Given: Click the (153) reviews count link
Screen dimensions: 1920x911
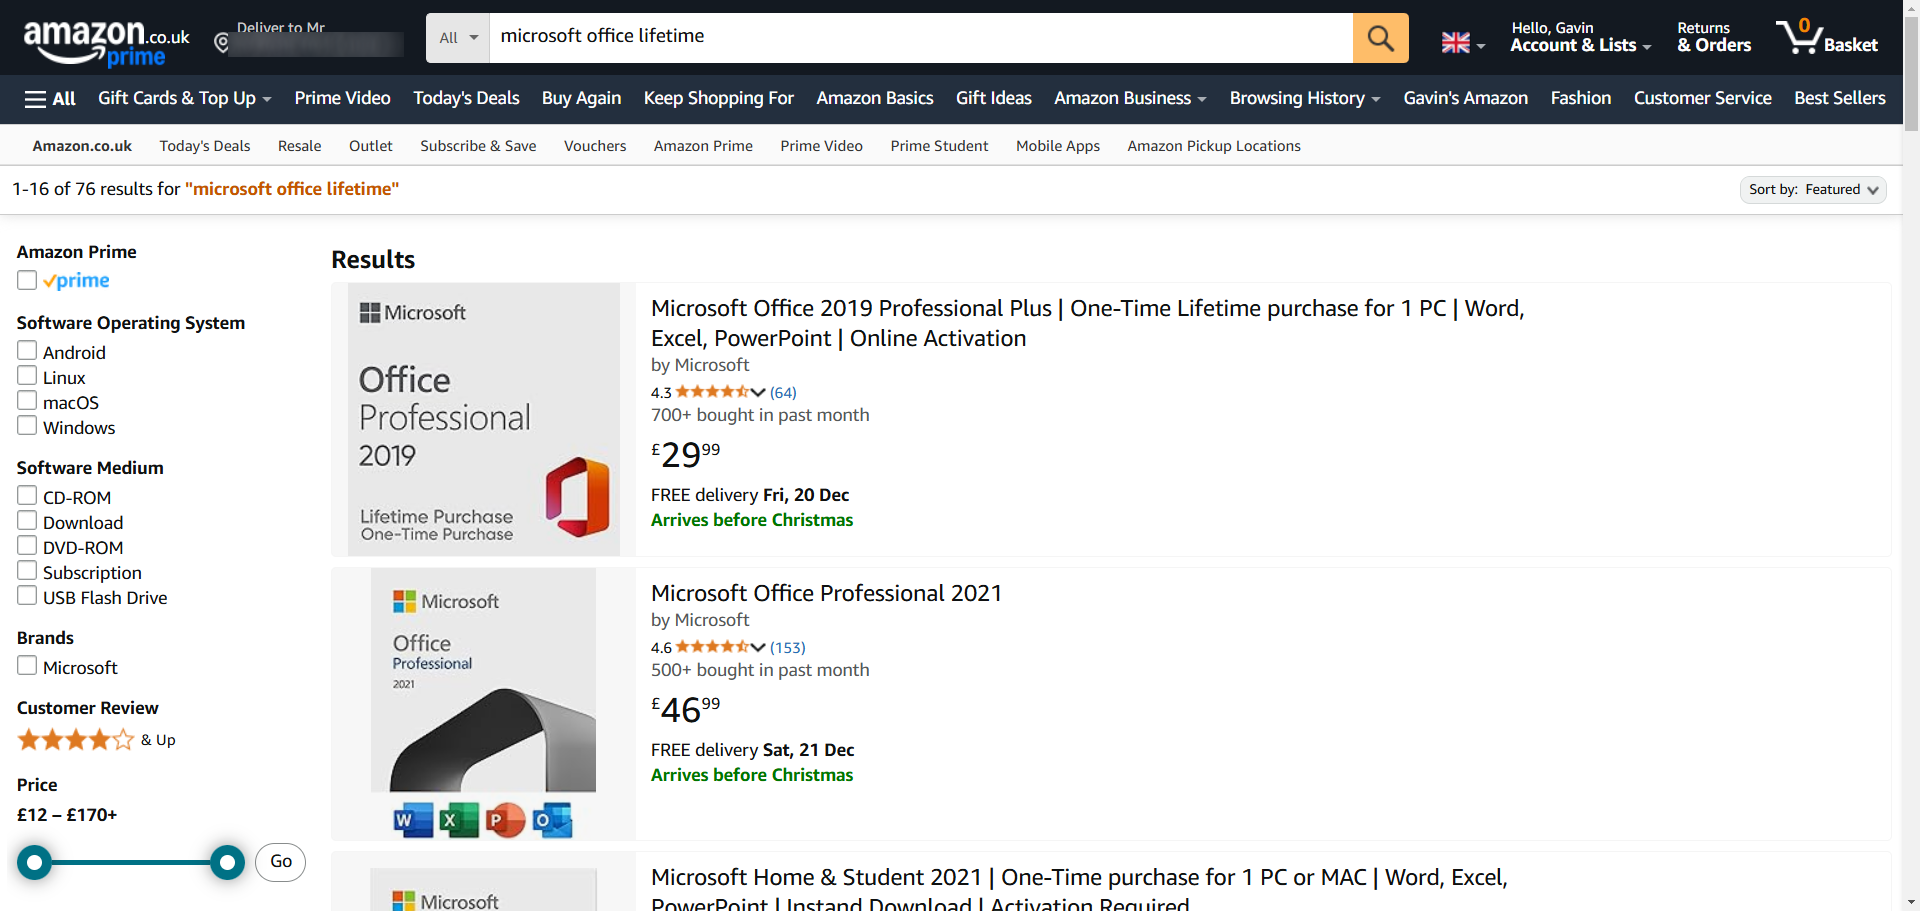Looking at the screenshot, I should coord(787,647).
